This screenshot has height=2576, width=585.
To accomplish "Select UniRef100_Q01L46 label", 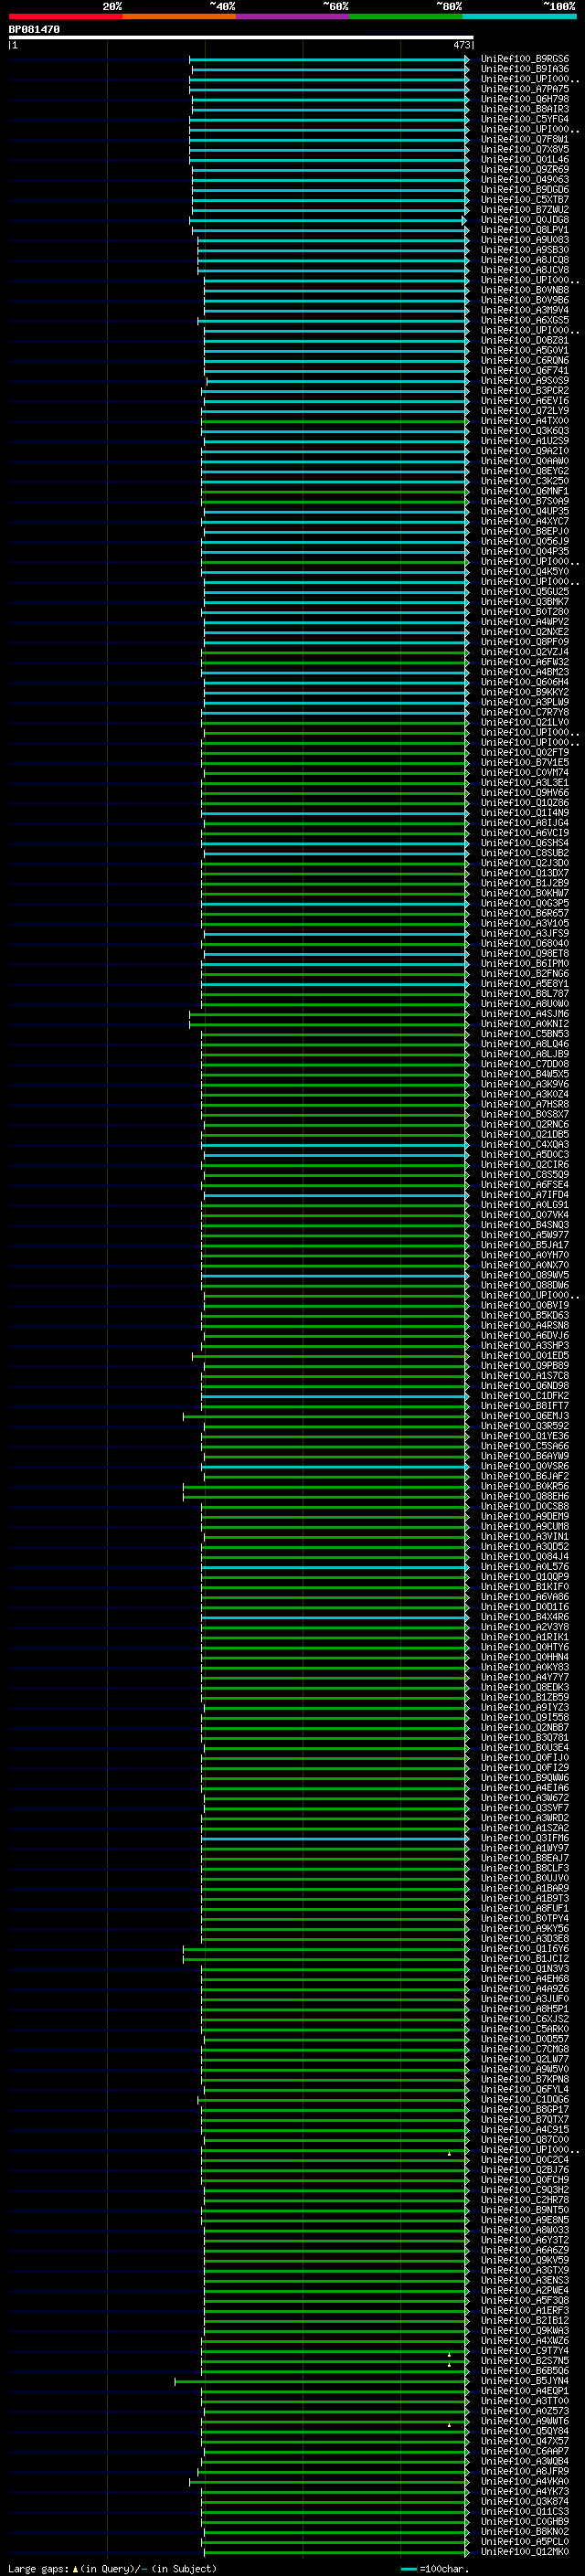I will click(x=524, y=159).
